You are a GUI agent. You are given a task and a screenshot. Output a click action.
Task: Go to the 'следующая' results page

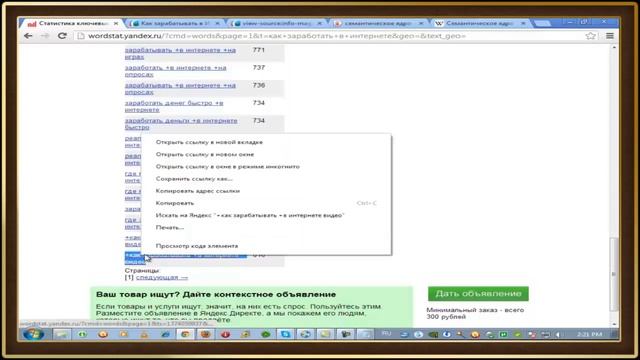coord(162,277)
